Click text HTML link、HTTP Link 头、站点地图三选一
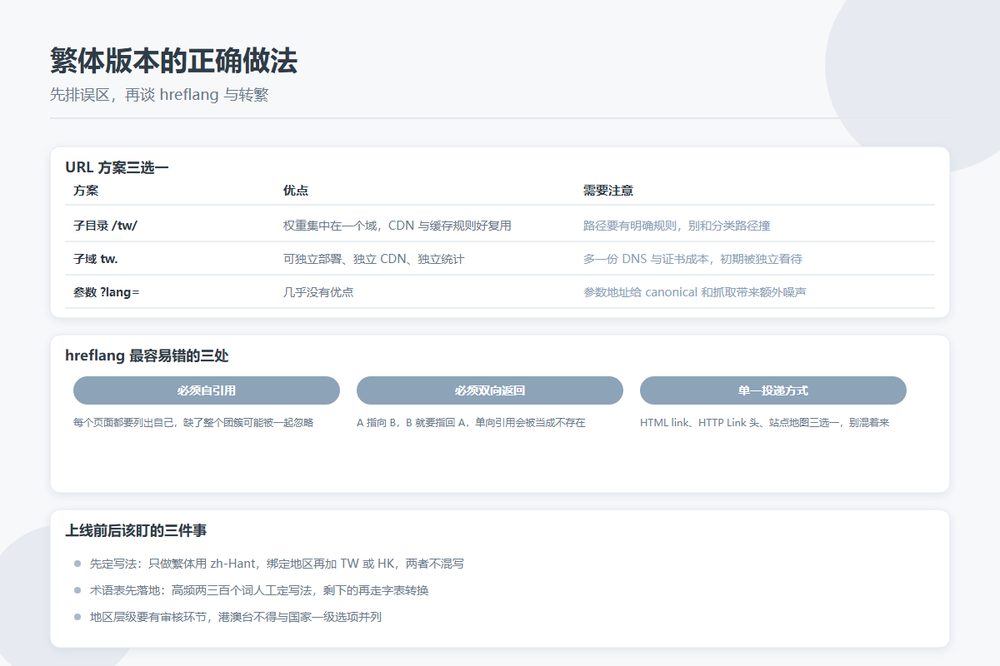The image size is (1000, 666). tap(739, 422)
